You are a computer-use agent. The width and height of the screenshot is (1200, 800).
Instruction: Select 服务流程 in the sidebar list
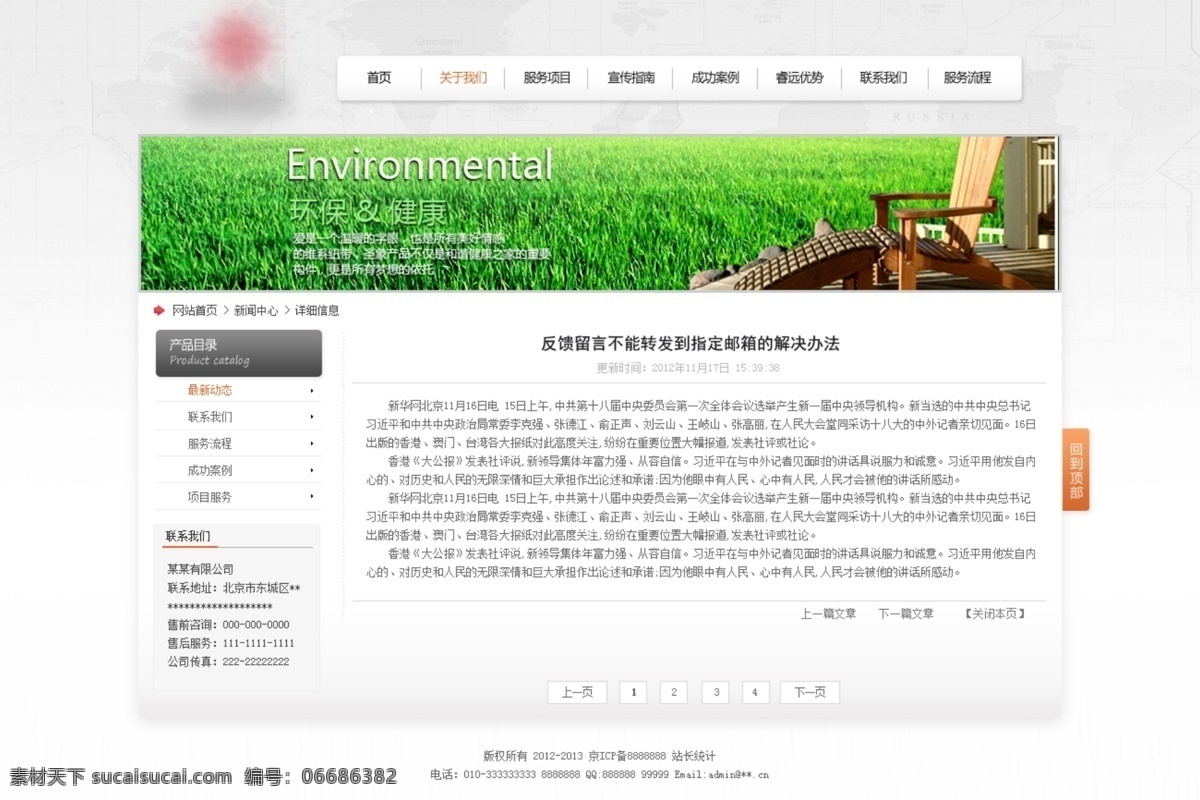[209, 444]
